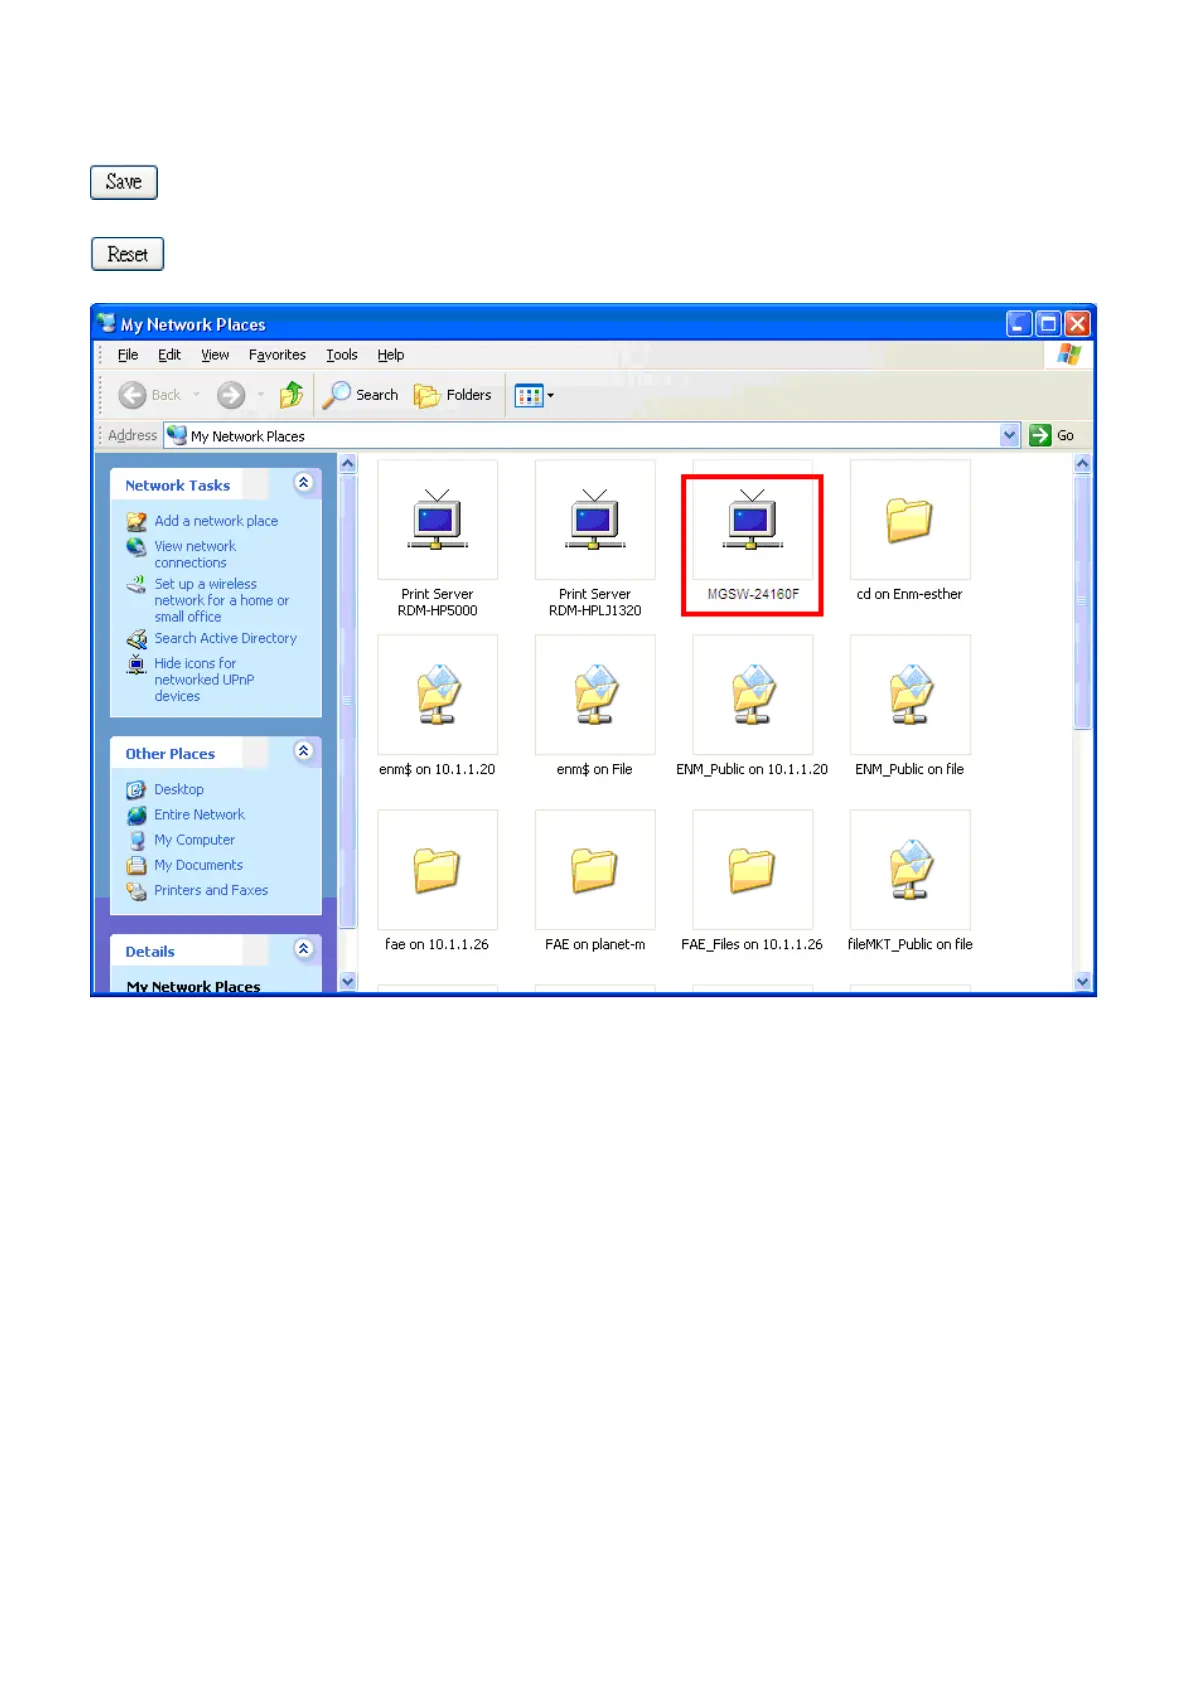Collapse the Other Places panel

[x=304, y=751]
